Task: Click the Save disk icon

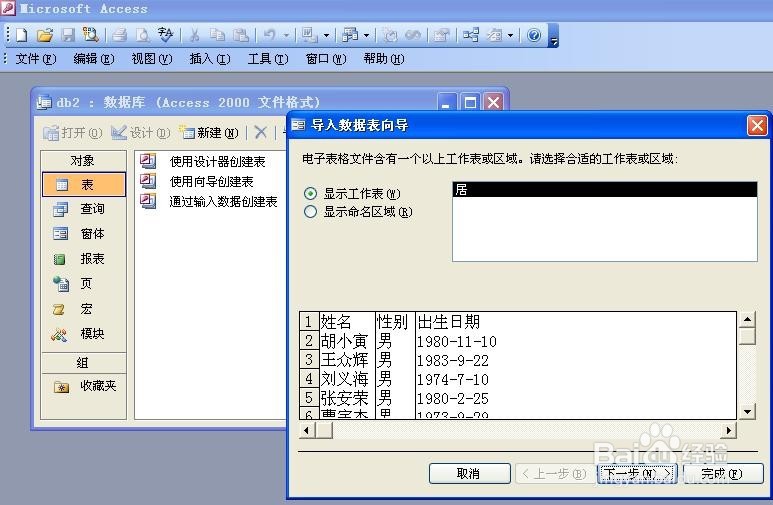Action: point(68,35)
